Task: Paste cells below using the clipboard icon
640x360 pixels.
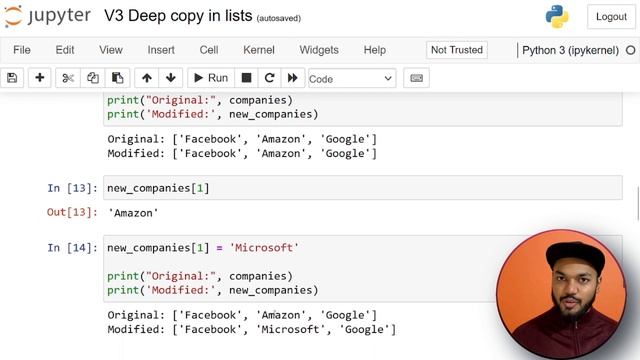Action: (118, 78)
